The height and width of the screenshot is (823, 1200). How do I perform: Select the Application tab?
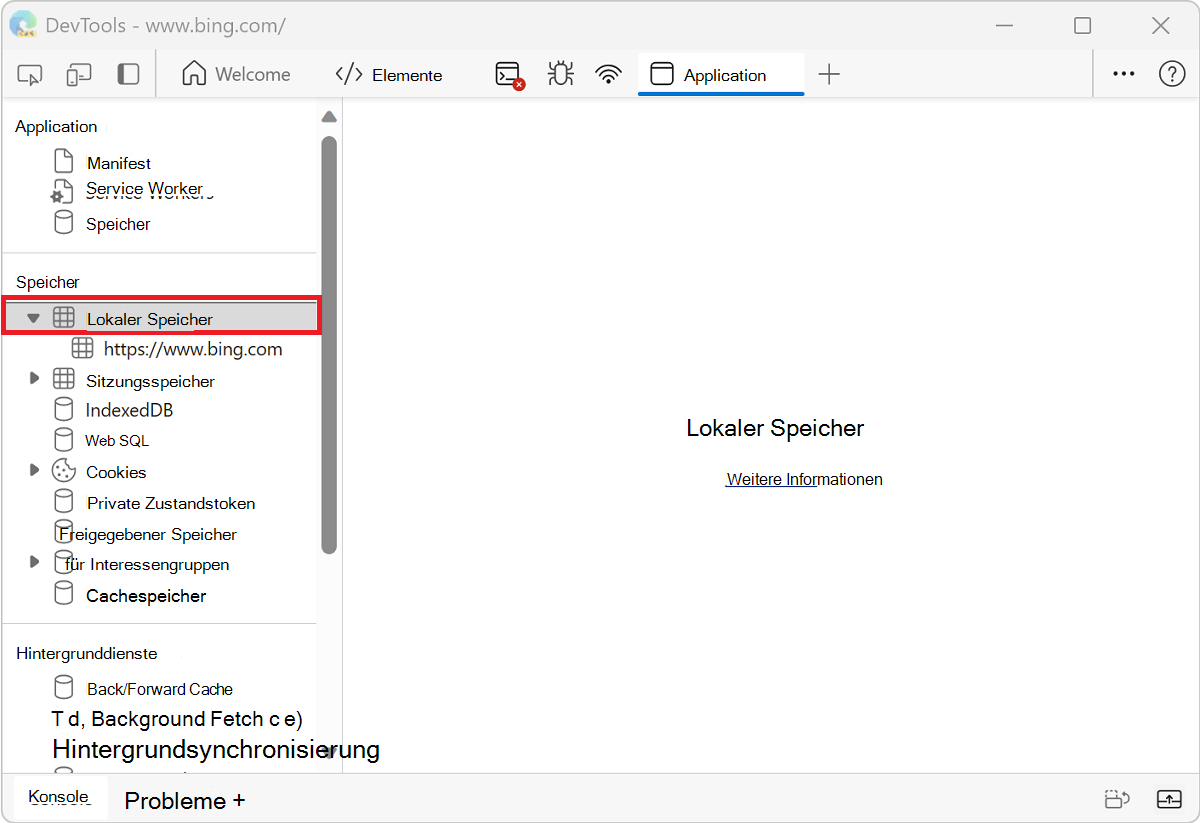click(721, 75)
